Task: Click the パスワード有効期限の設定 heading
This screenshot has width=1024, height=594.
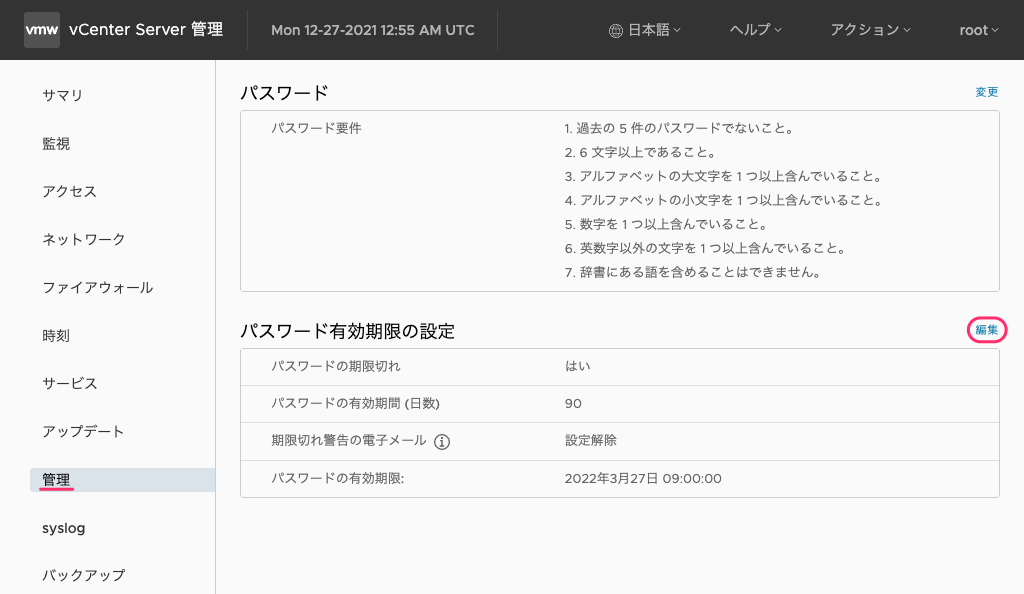Action: [x=347, y=331]
